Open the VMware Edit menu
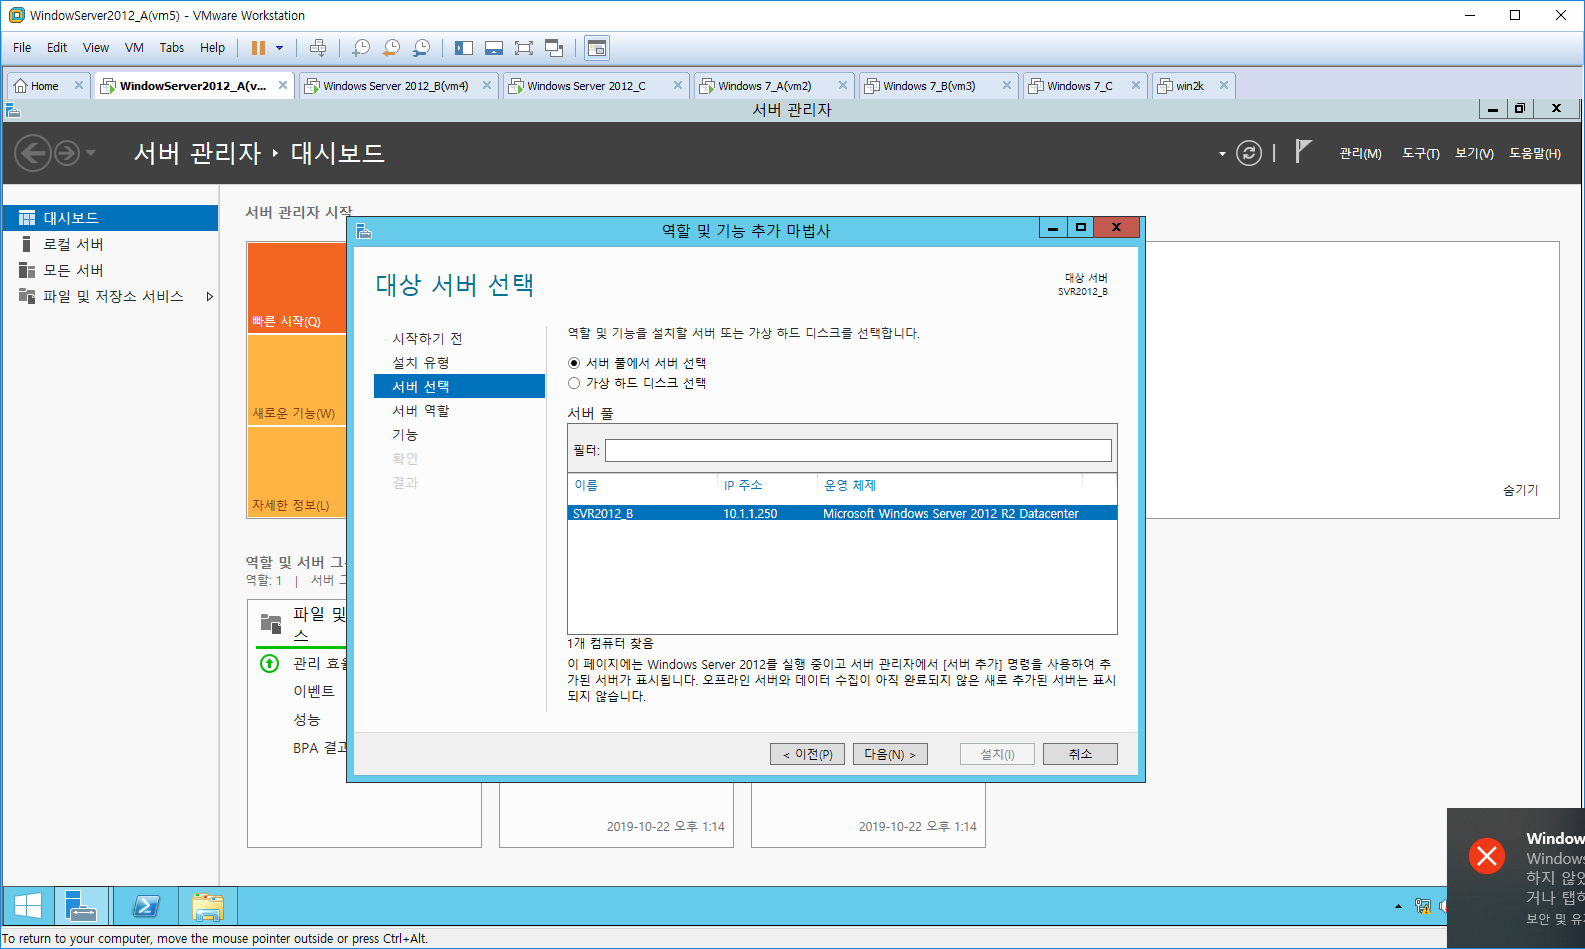 [57, 48]
